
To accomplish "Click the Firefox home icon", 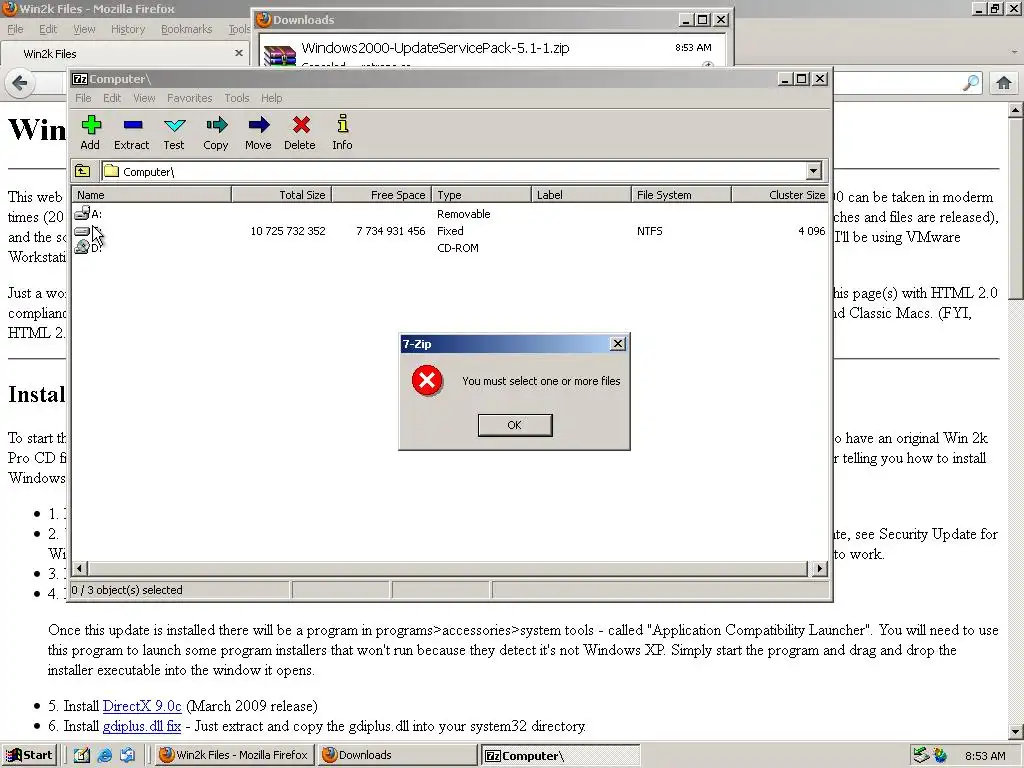I will [x=1004, y=83].
